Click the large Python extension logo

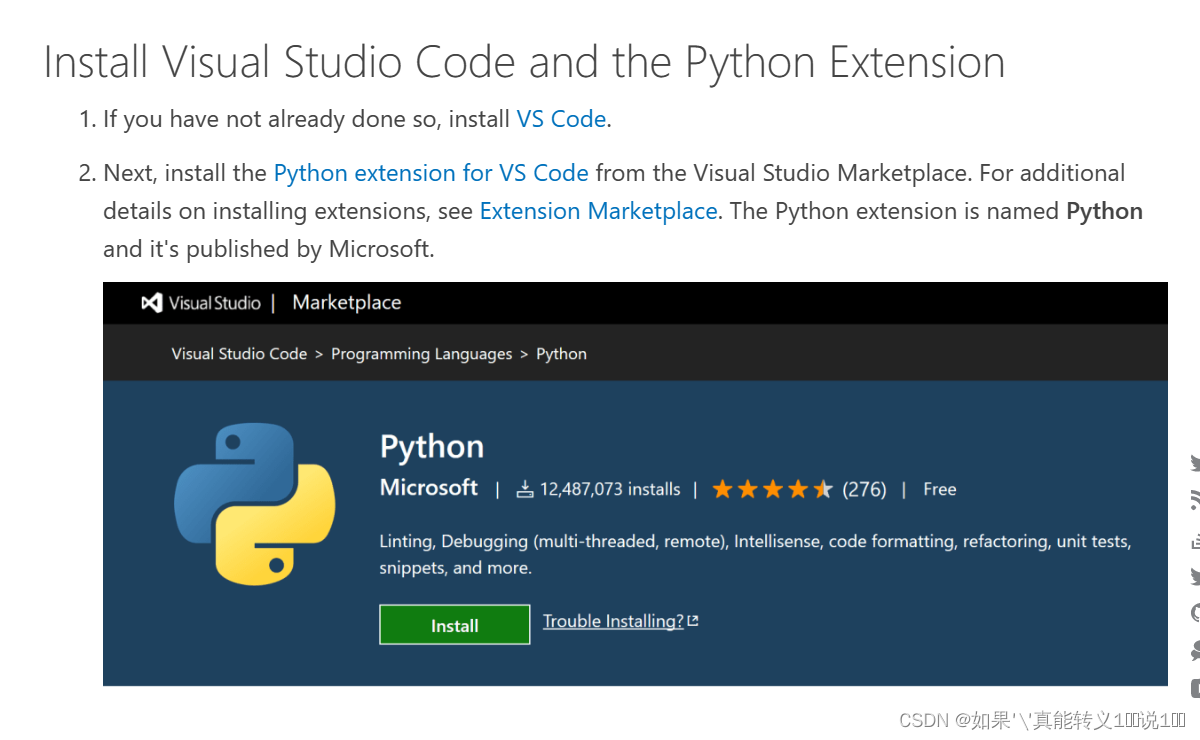click(254, 504)
